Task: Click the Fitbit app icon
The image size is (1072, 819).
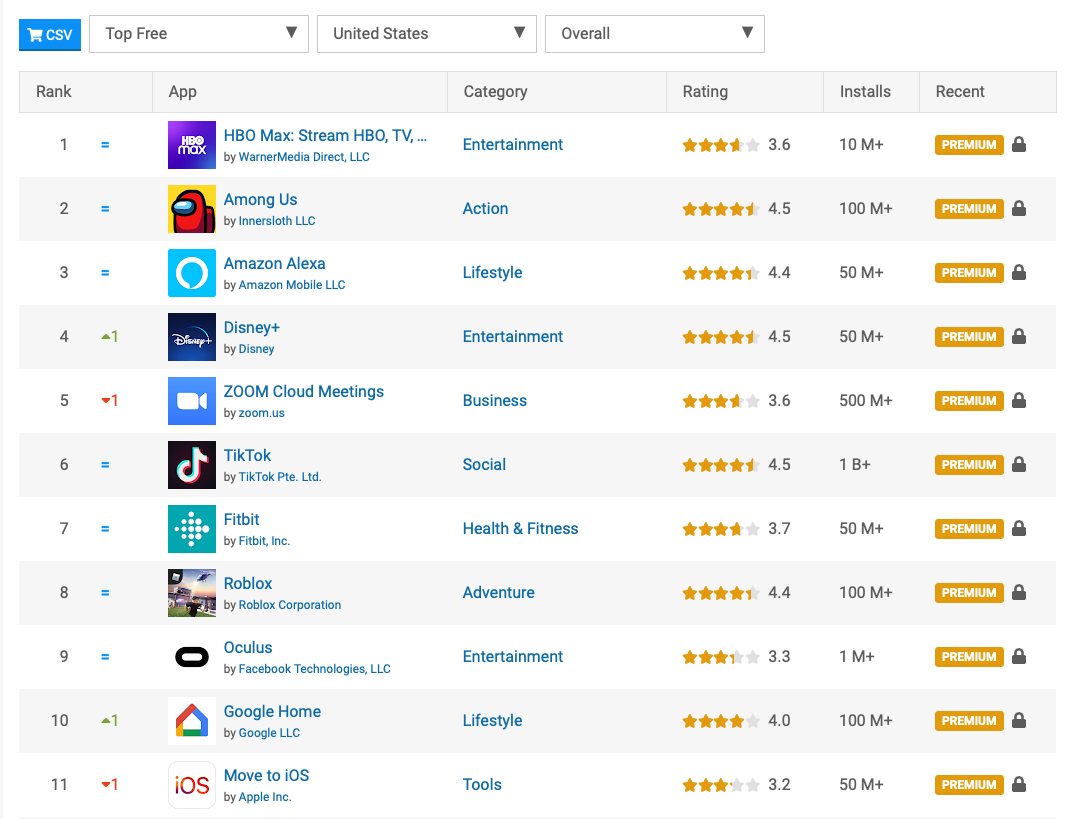Action: point(192,528)
